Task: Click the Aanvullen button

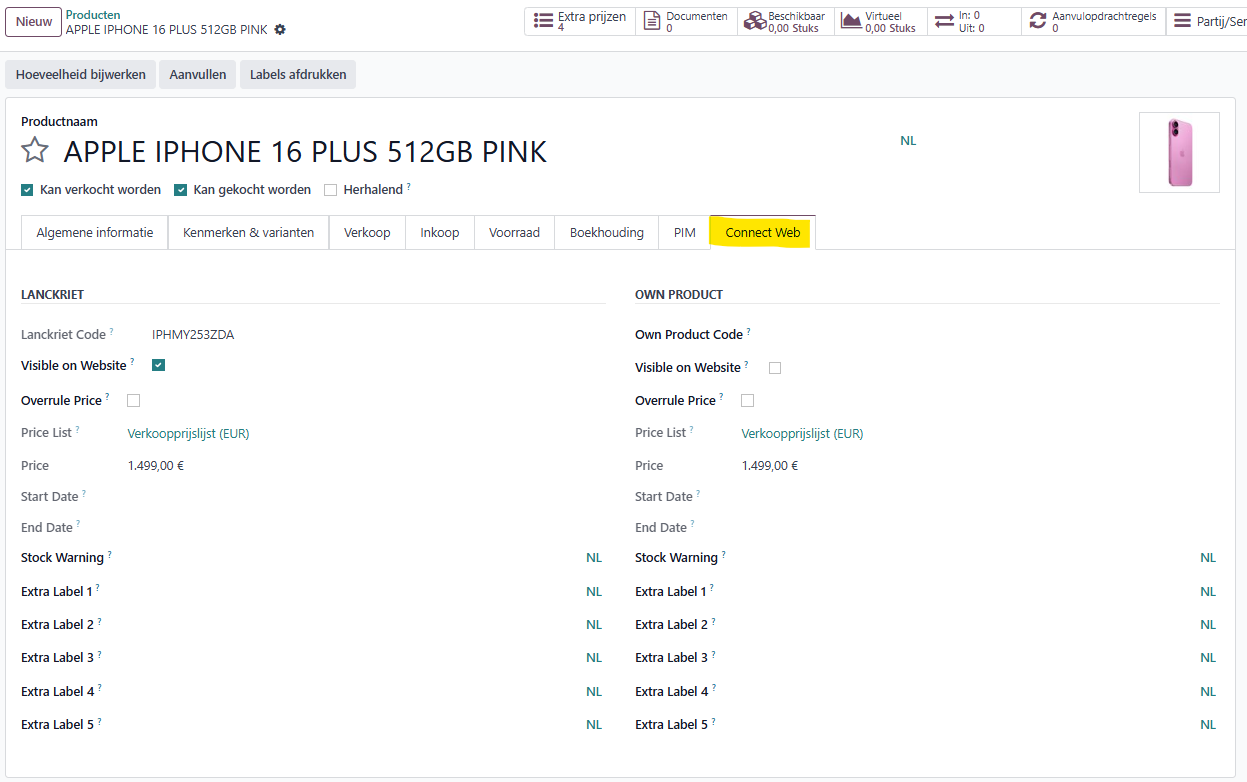Action: (197, 74)
